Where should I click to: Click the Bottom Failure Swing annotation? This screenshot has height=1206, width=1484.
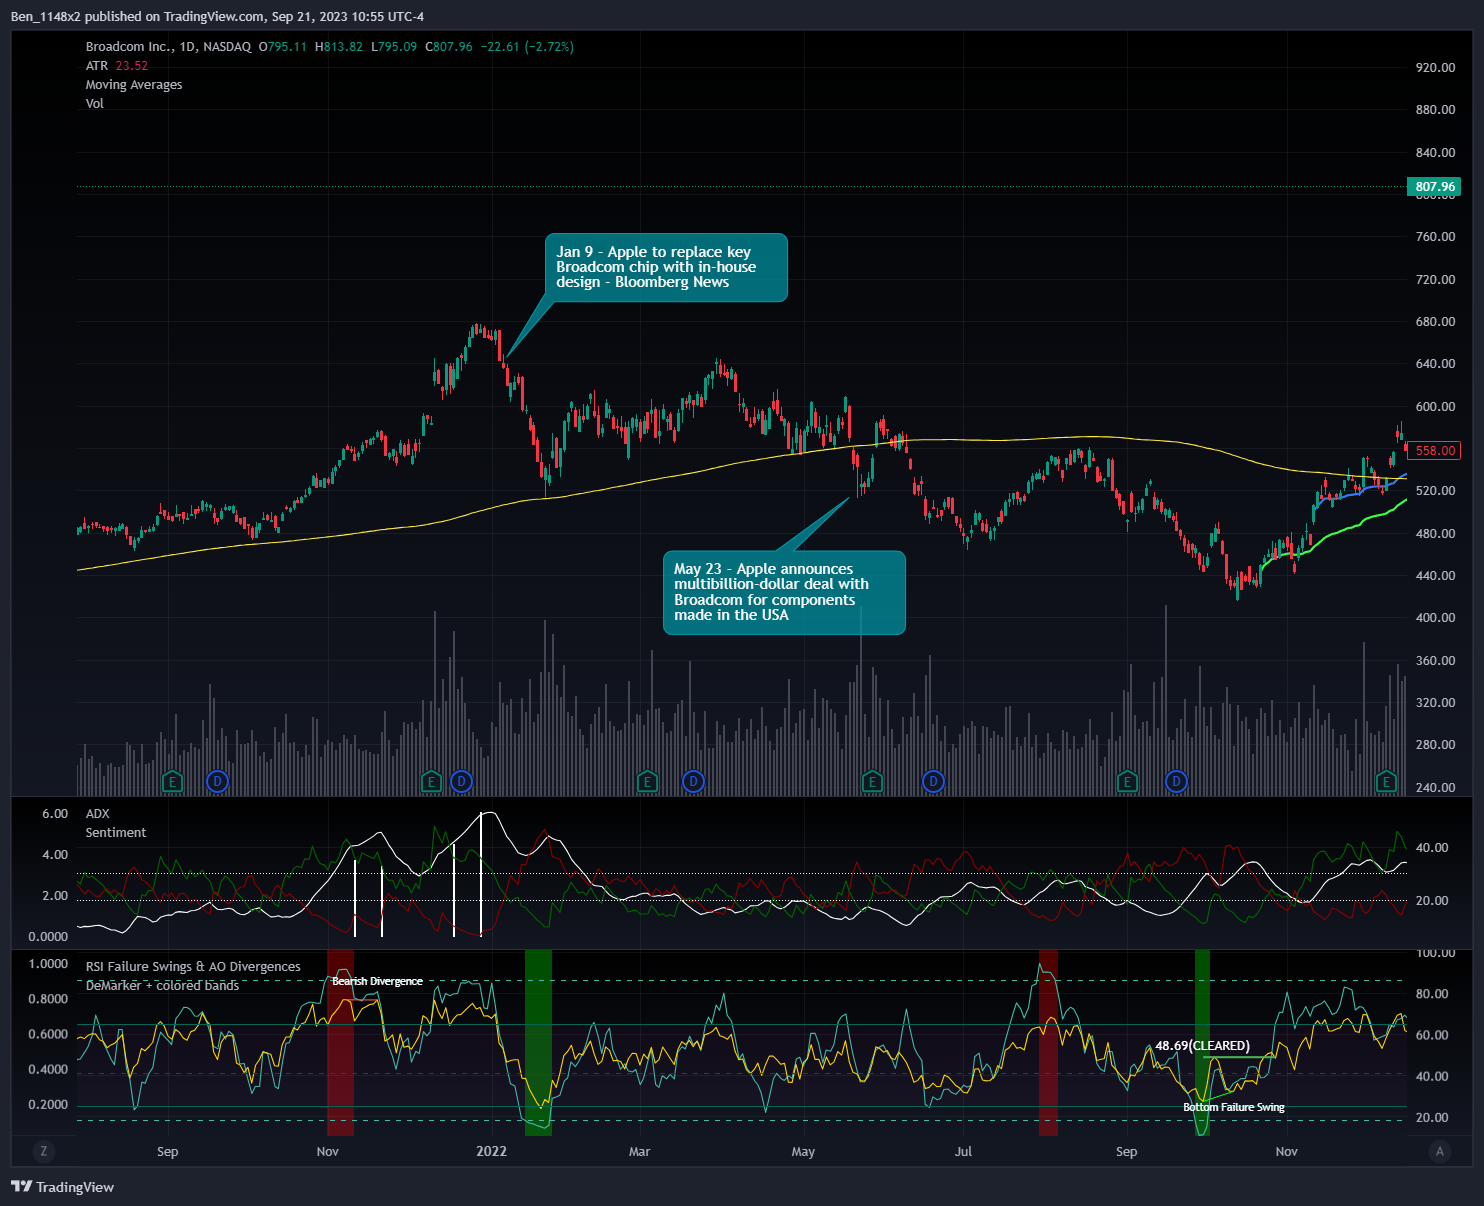(x=1234, y=1107)
